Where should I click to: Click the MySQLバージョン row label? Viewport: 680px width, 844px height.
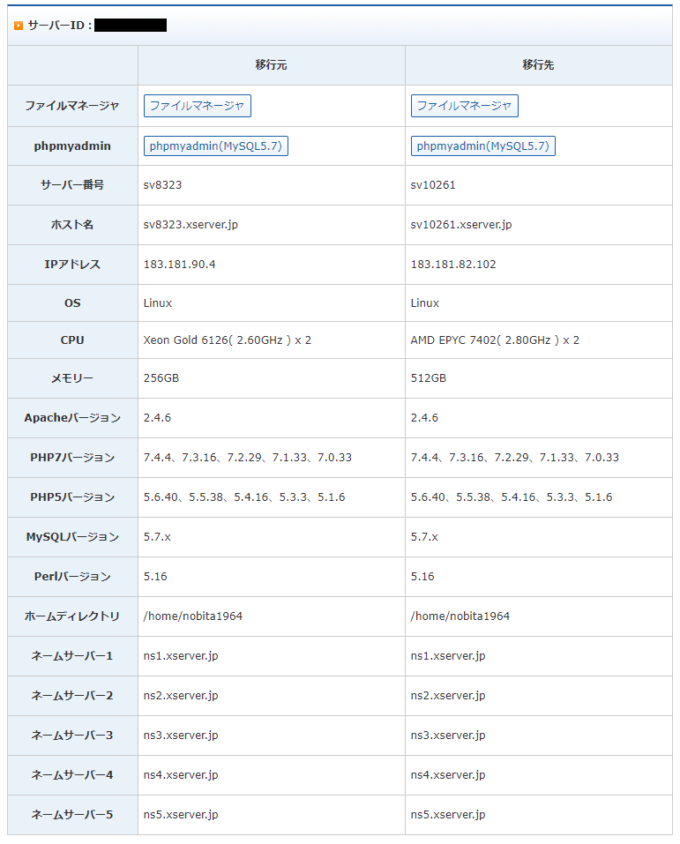click(x=72, y=537)
